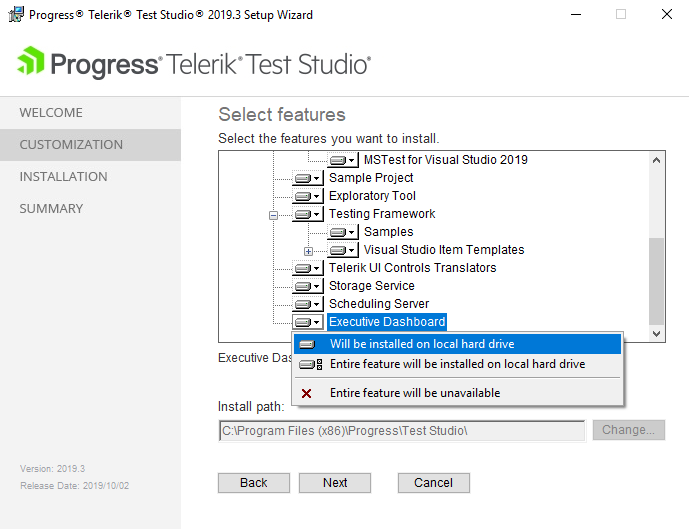Viewport: 689px width, 529px height.
Task: Click the Change... install path button
Action: (x=628, y=430)
